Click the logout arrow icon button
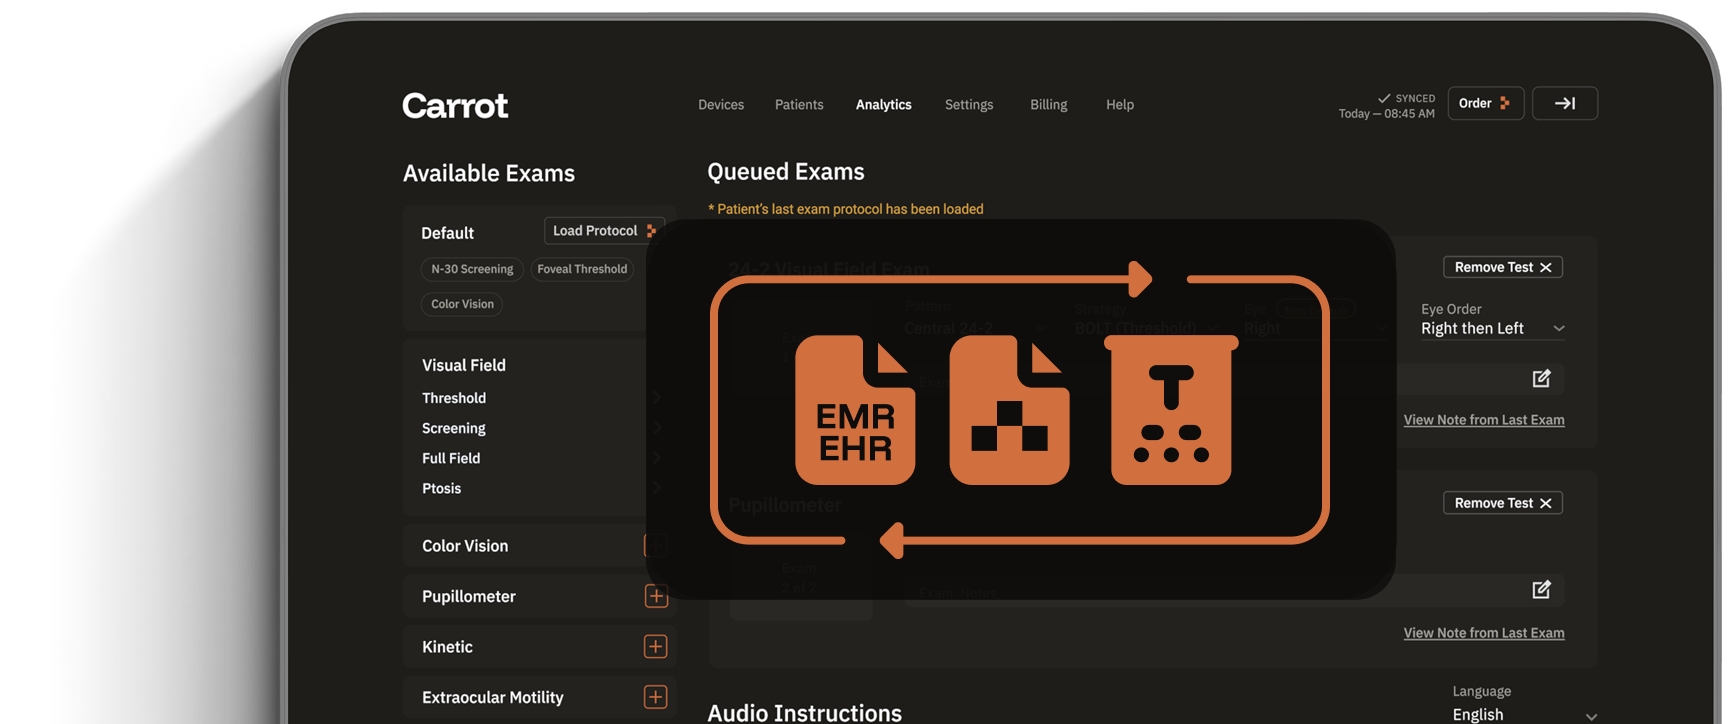1736x724 pixels. click(1564, 103)
